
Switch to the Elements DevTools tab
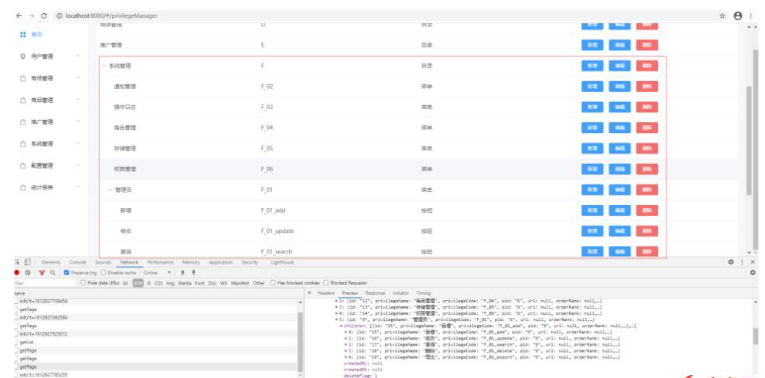click(x=51, y=262)
